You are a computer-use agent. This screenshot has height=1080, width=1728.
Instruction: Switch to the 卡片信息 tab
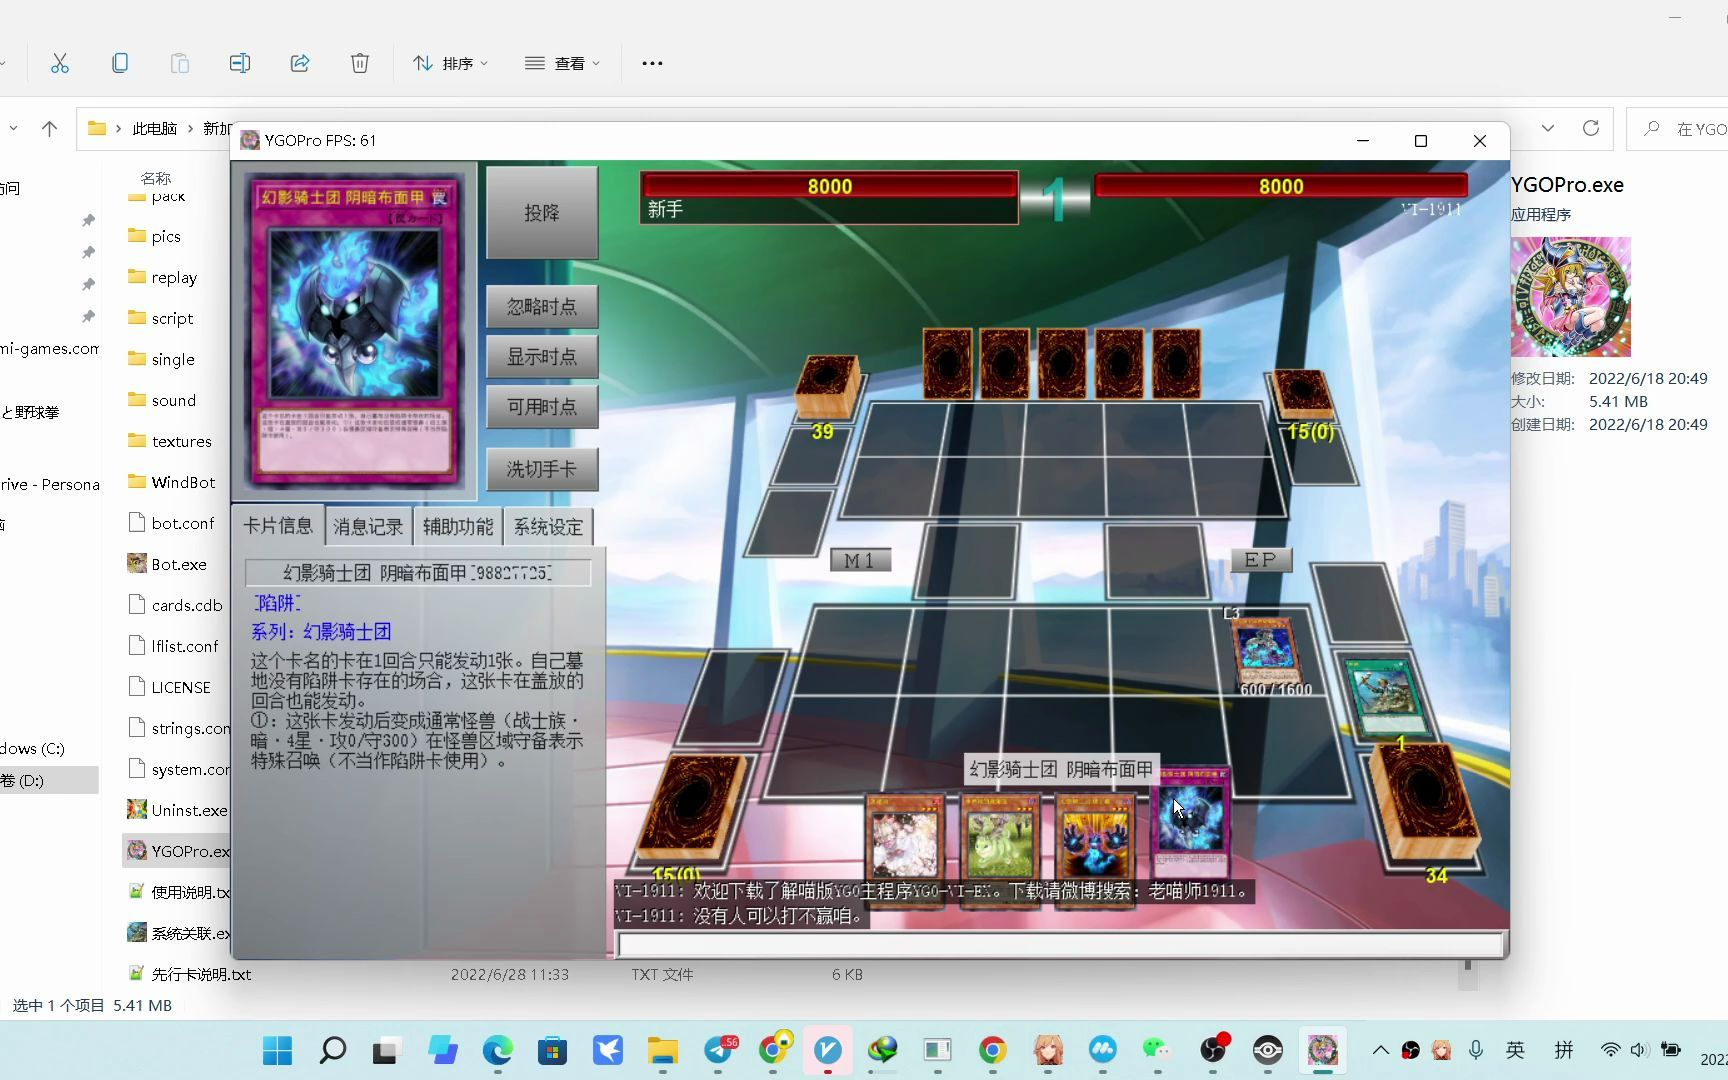(278, 526)
